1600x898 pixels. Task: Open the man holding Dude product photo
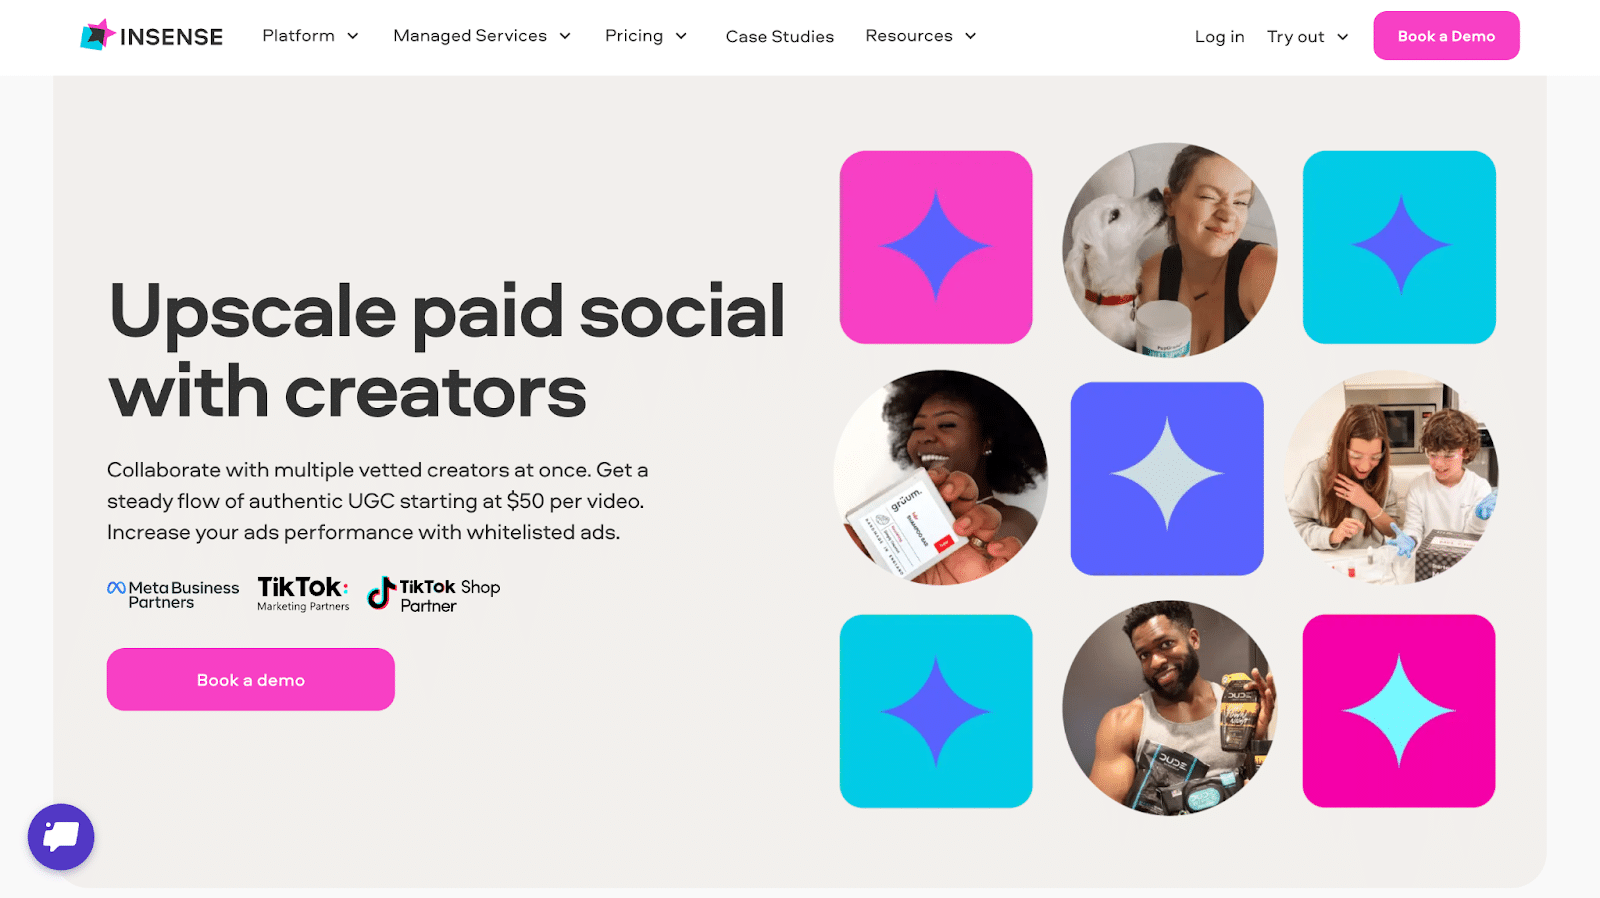1169,708
